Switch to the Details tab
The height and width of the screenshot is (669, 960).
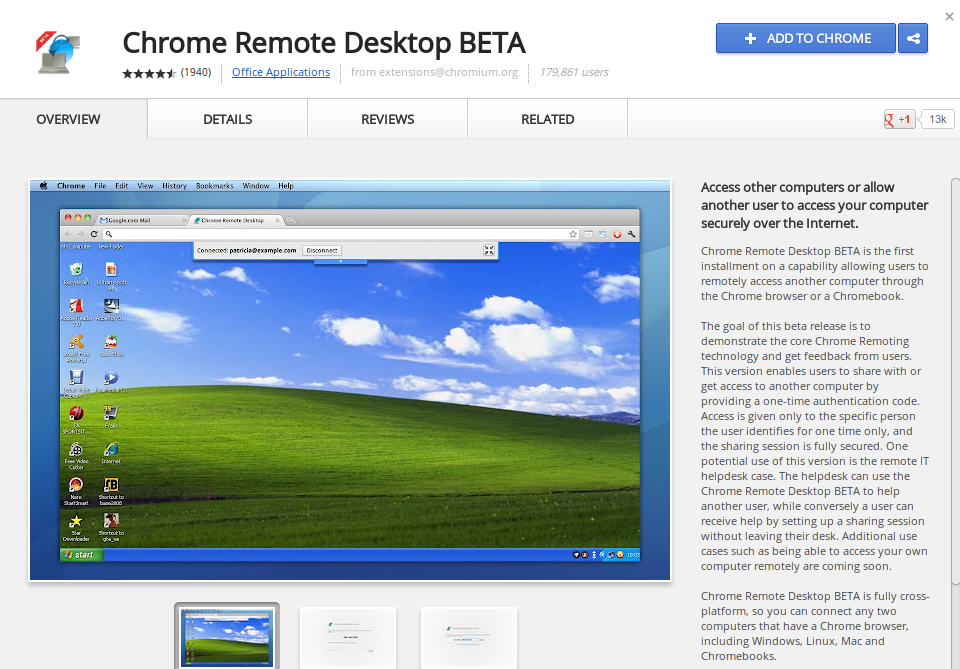coord(228,119)
